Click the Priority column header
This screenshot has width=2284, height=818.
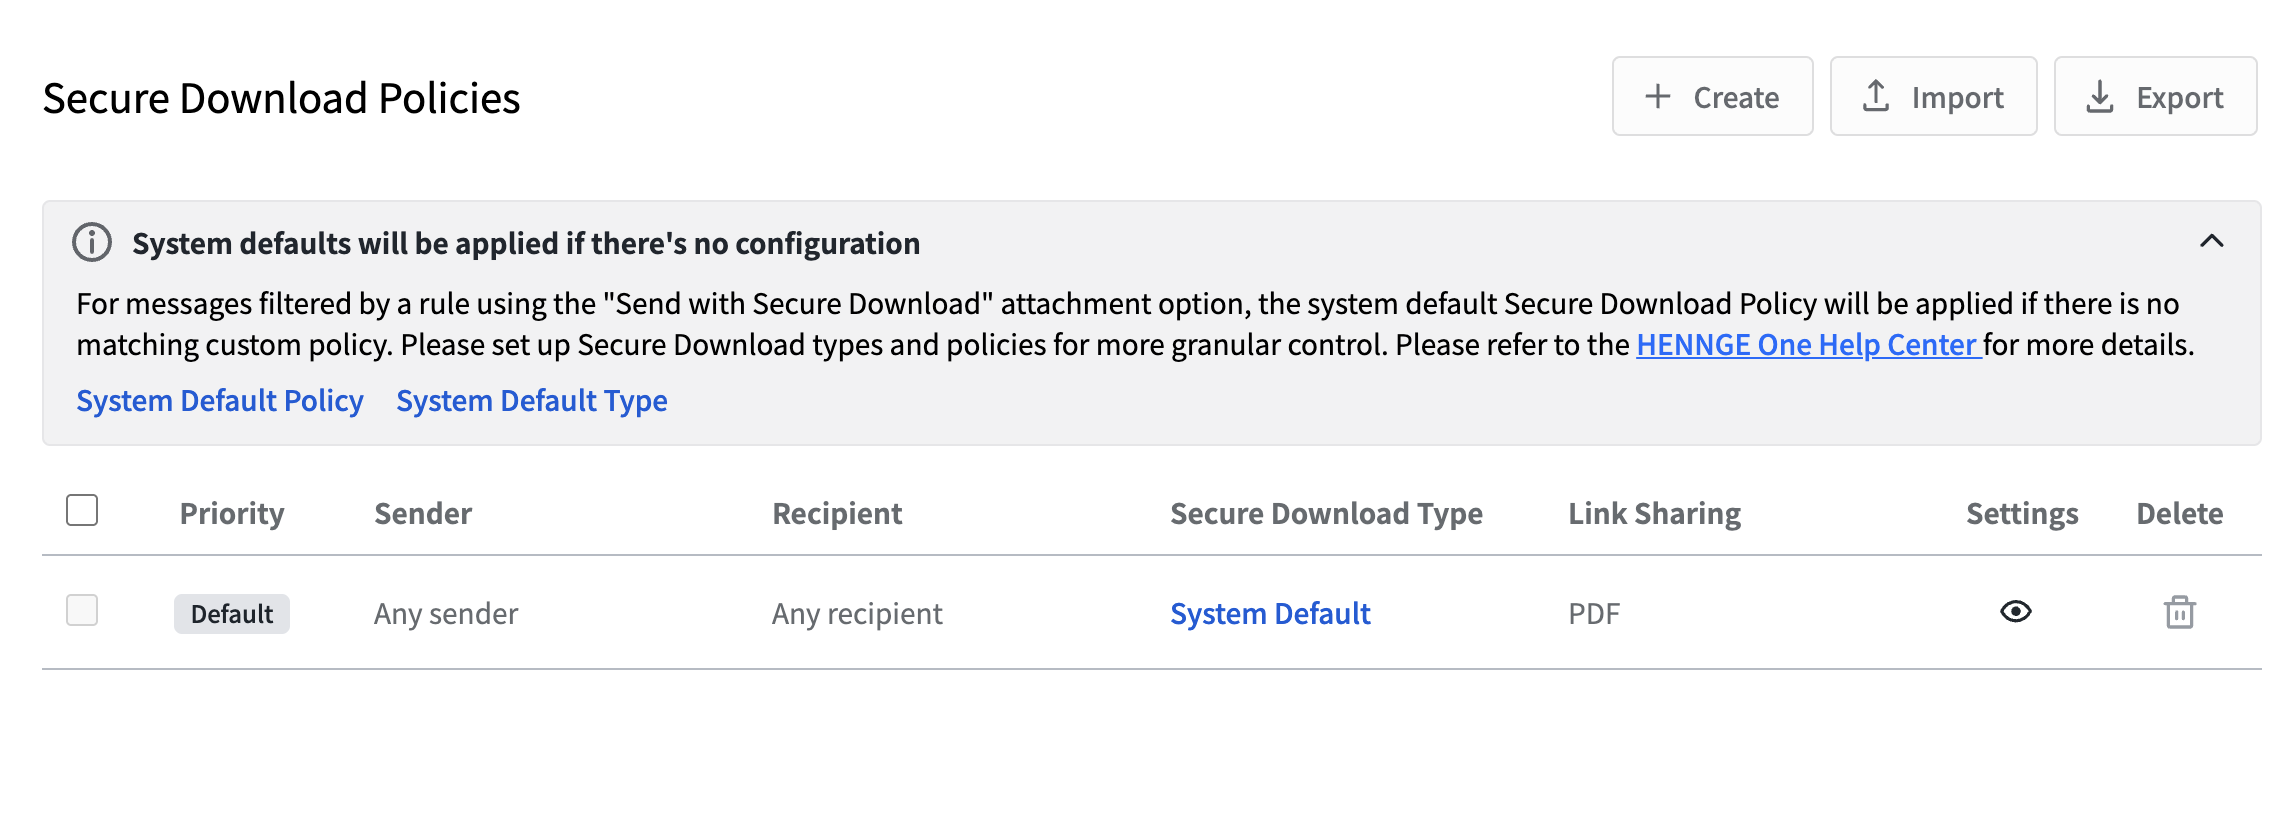point(232,513)
